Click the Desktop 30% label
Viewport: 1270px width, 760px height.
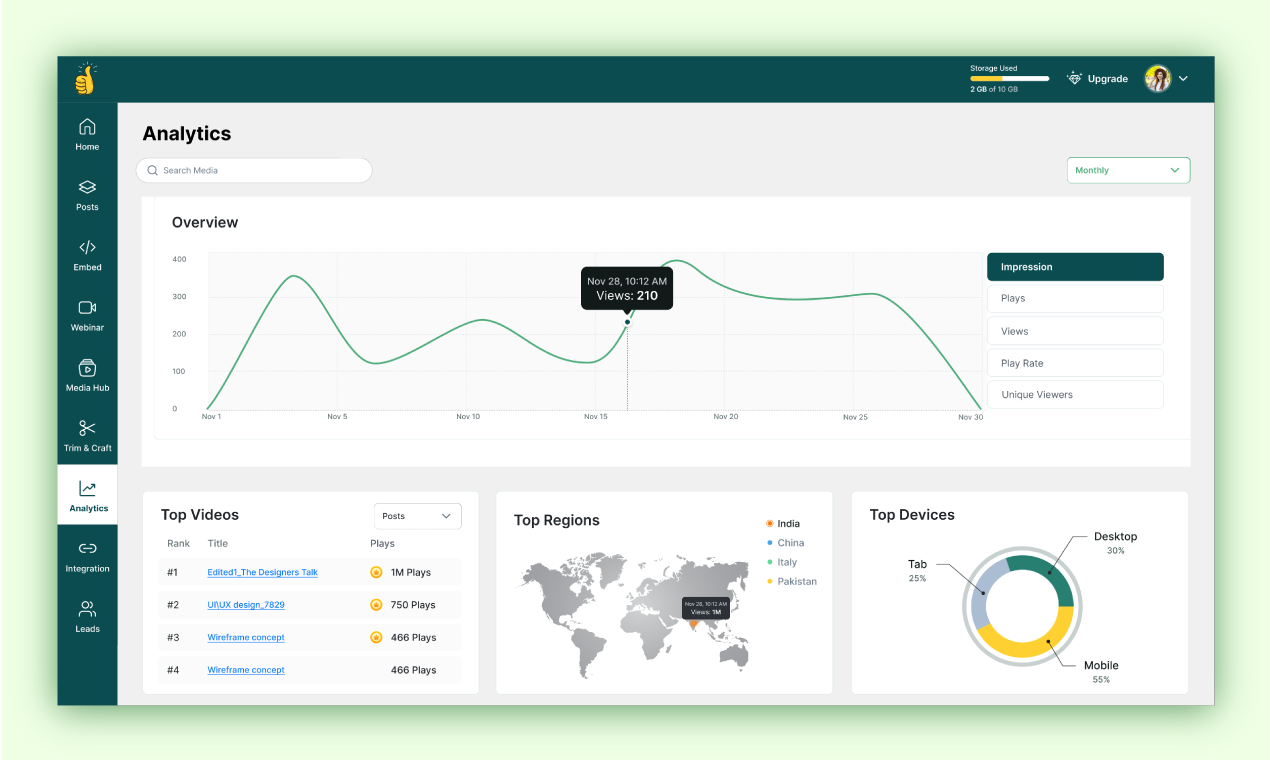point(1115,543)
